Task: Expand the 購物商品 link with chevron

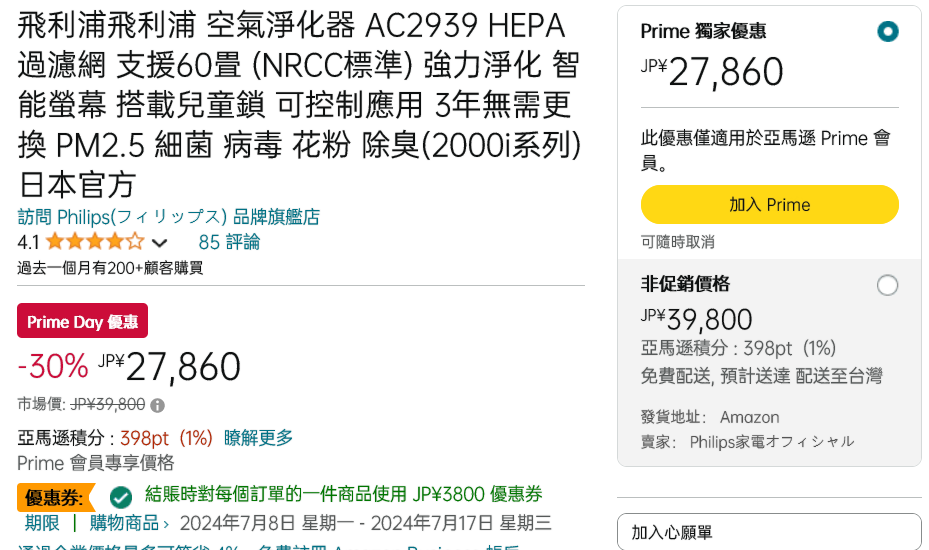Action: click(129, 523)
